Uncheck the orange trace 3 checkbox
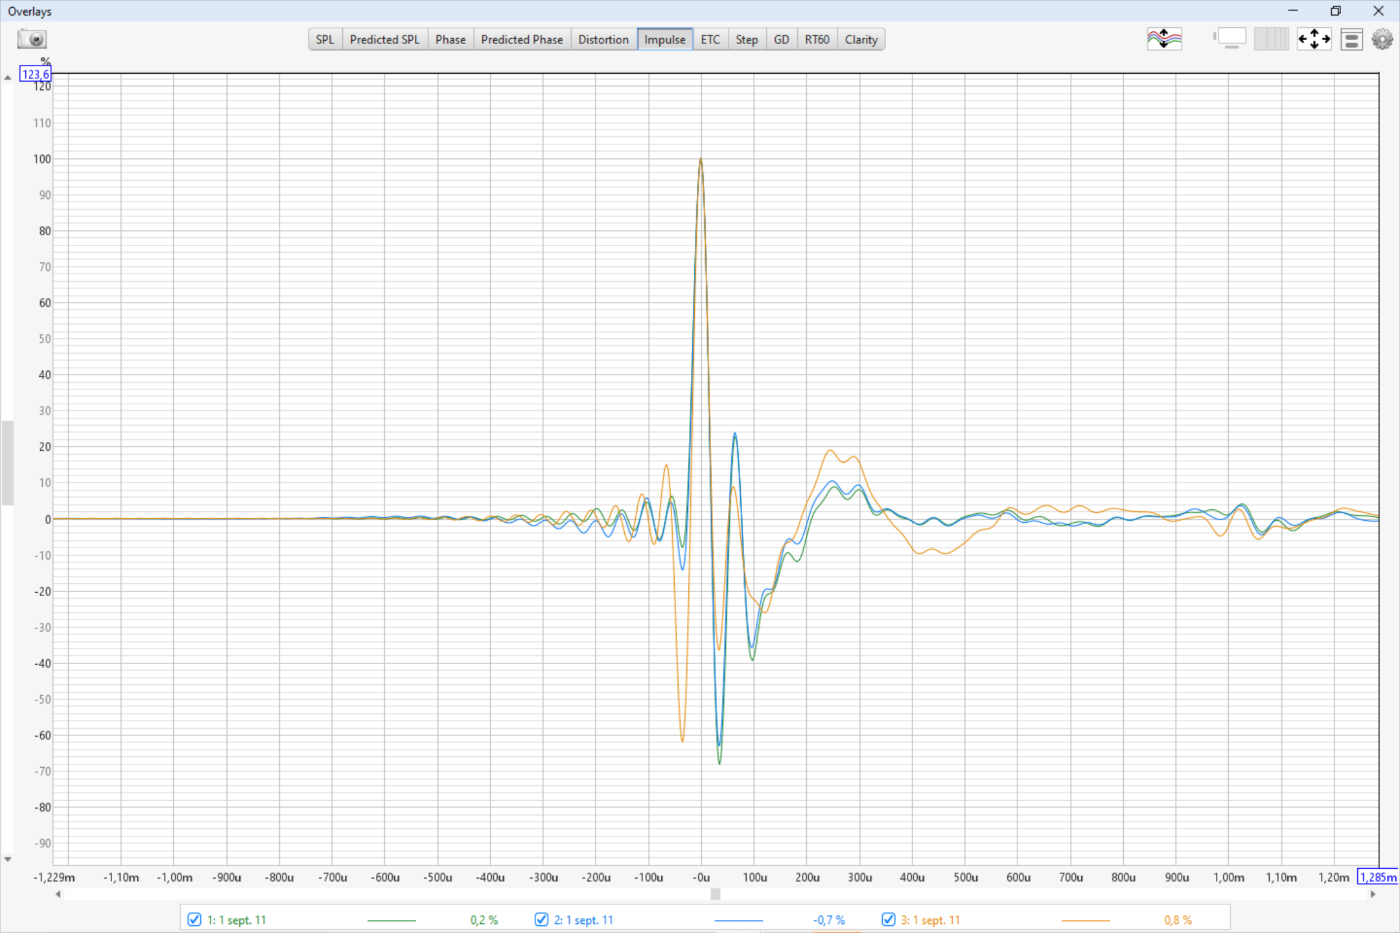The width and height of the screenshot is (1400, 933). click(888, 920)
